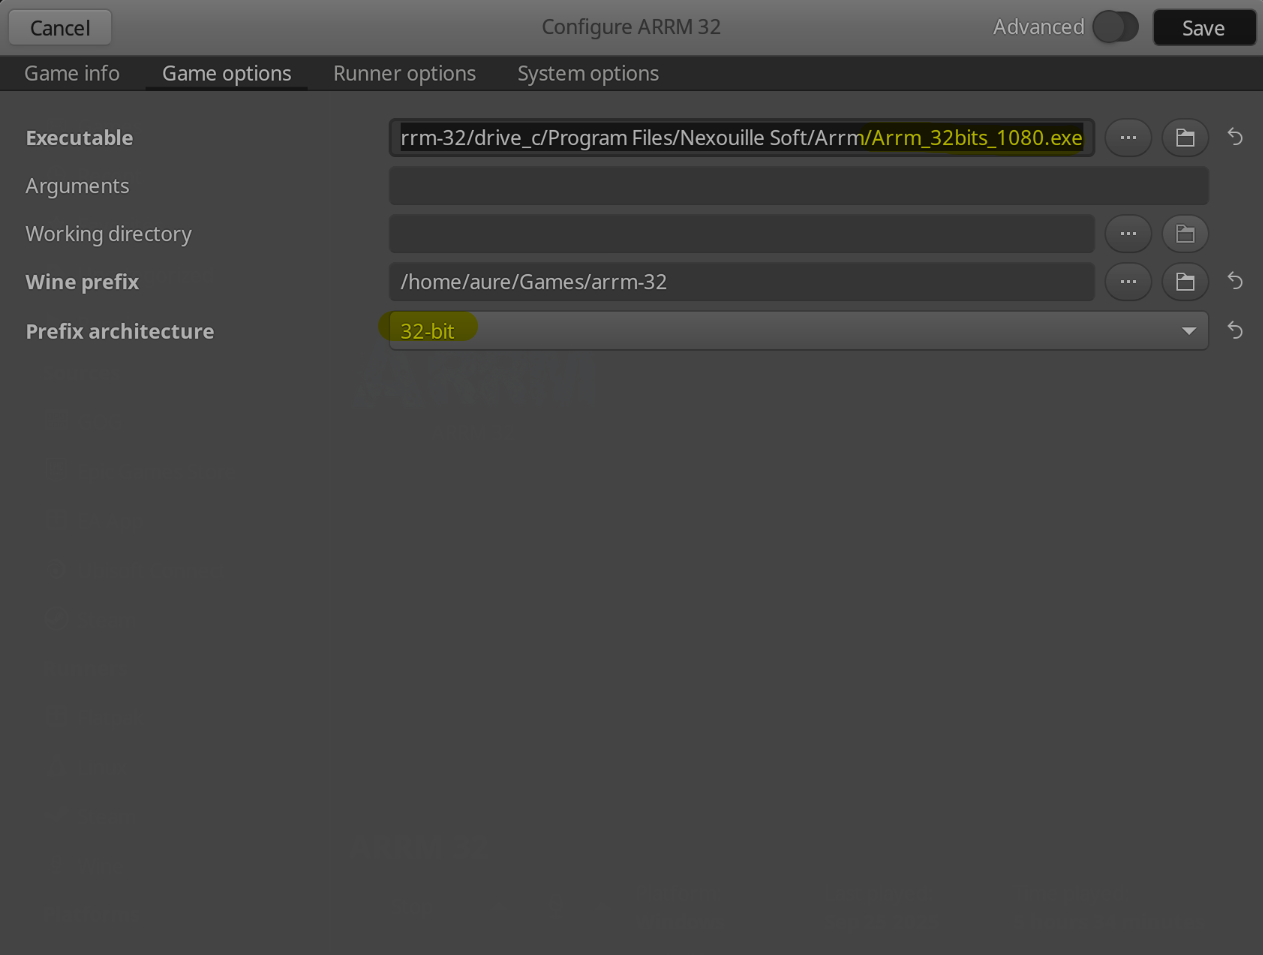Open Working directory folder icon

[1185, 234]
